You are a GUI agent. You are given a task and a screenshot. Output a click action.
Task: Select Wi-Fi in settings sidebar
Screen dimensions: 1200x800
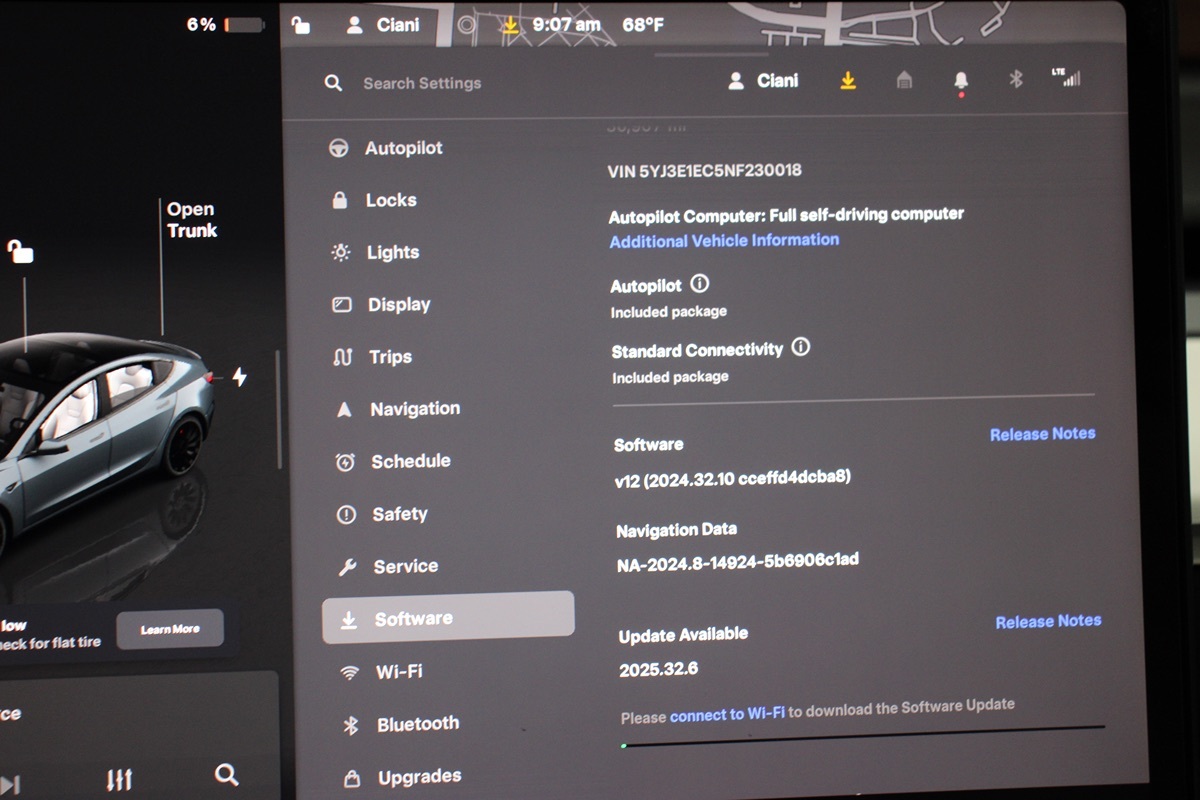(398, 672)
